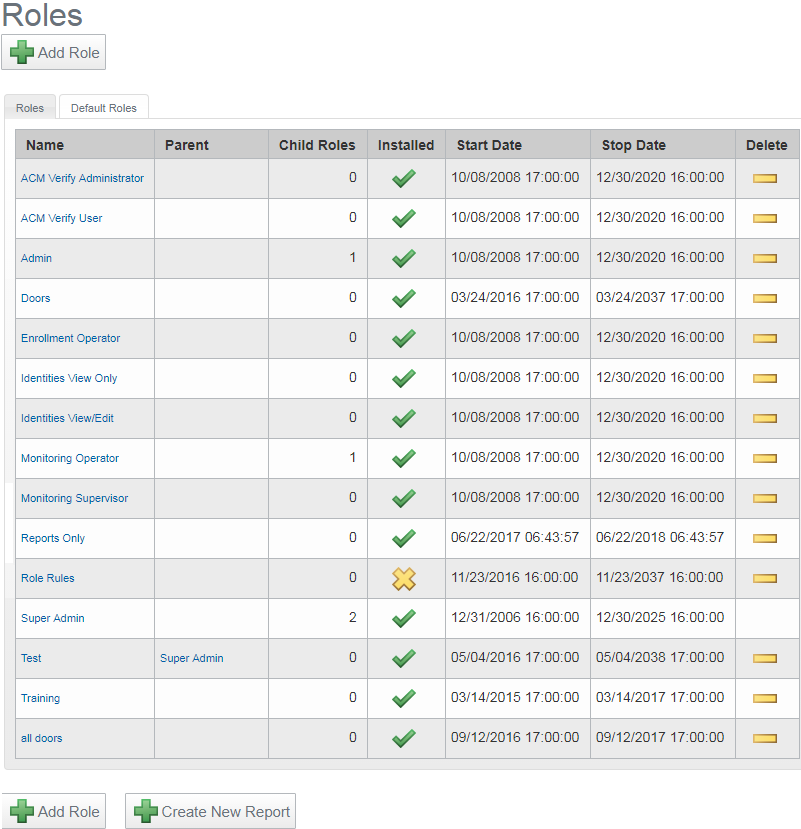Viewport: 801px width, 829px height.
Task: Sort by the Start Date column header
Action: tap(489, 145)
